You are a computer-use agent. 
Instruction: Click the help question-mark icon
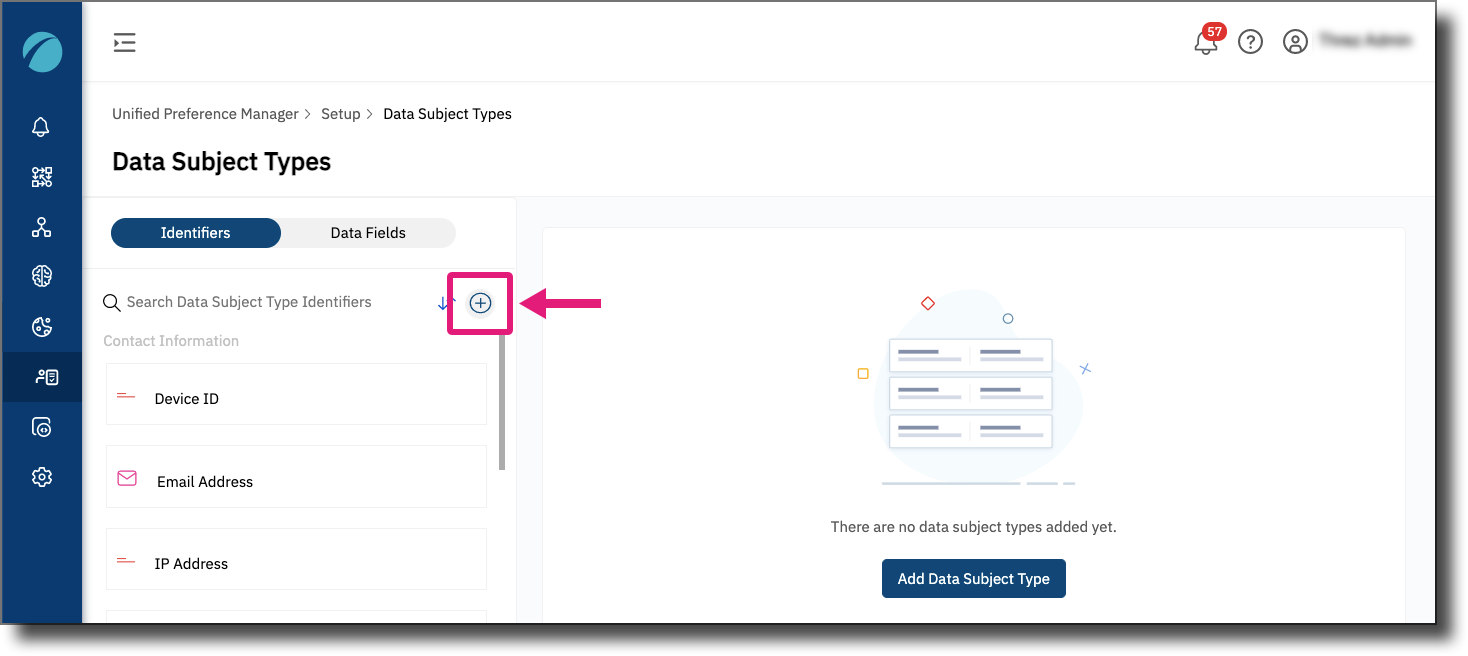(x=1250, y=41)
